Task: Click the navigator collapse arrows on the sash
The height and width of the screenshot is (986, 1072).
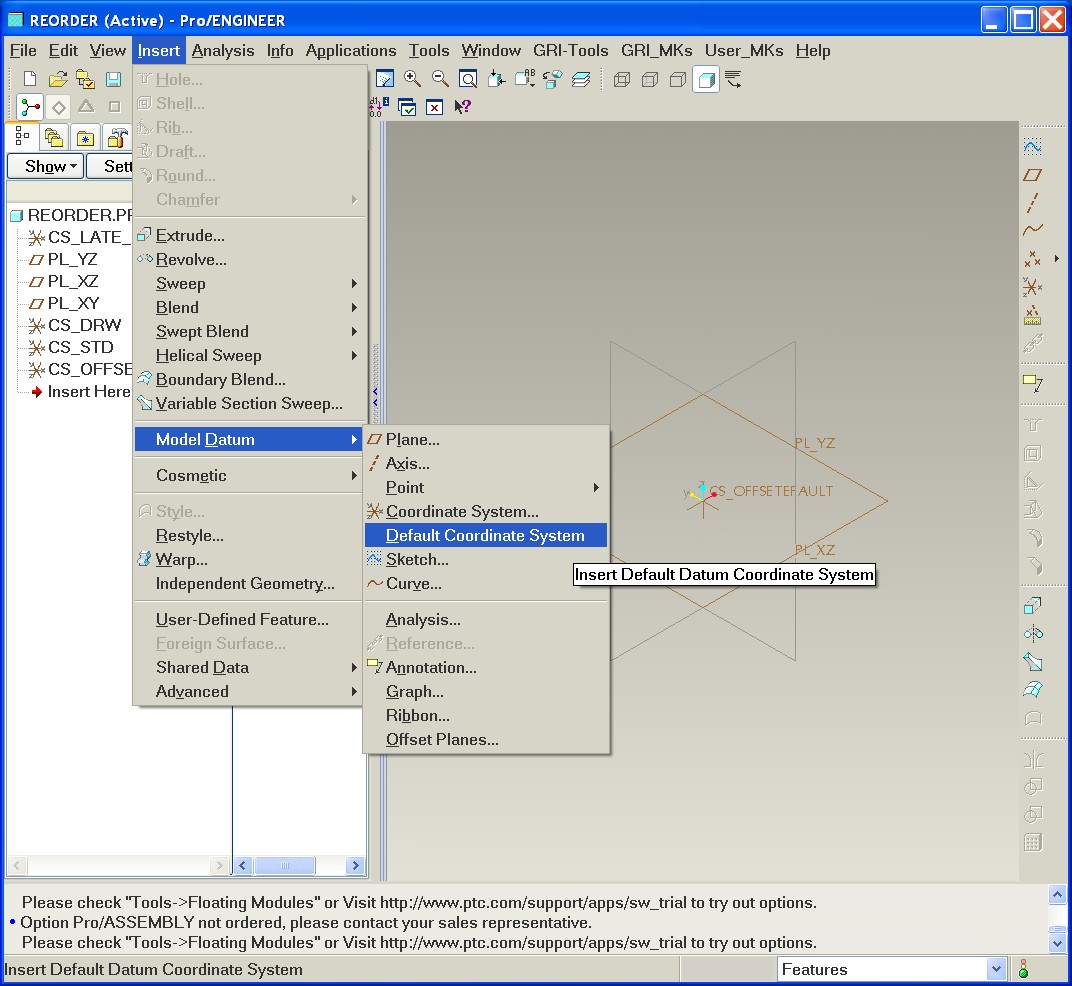Action: click(375, 397)
